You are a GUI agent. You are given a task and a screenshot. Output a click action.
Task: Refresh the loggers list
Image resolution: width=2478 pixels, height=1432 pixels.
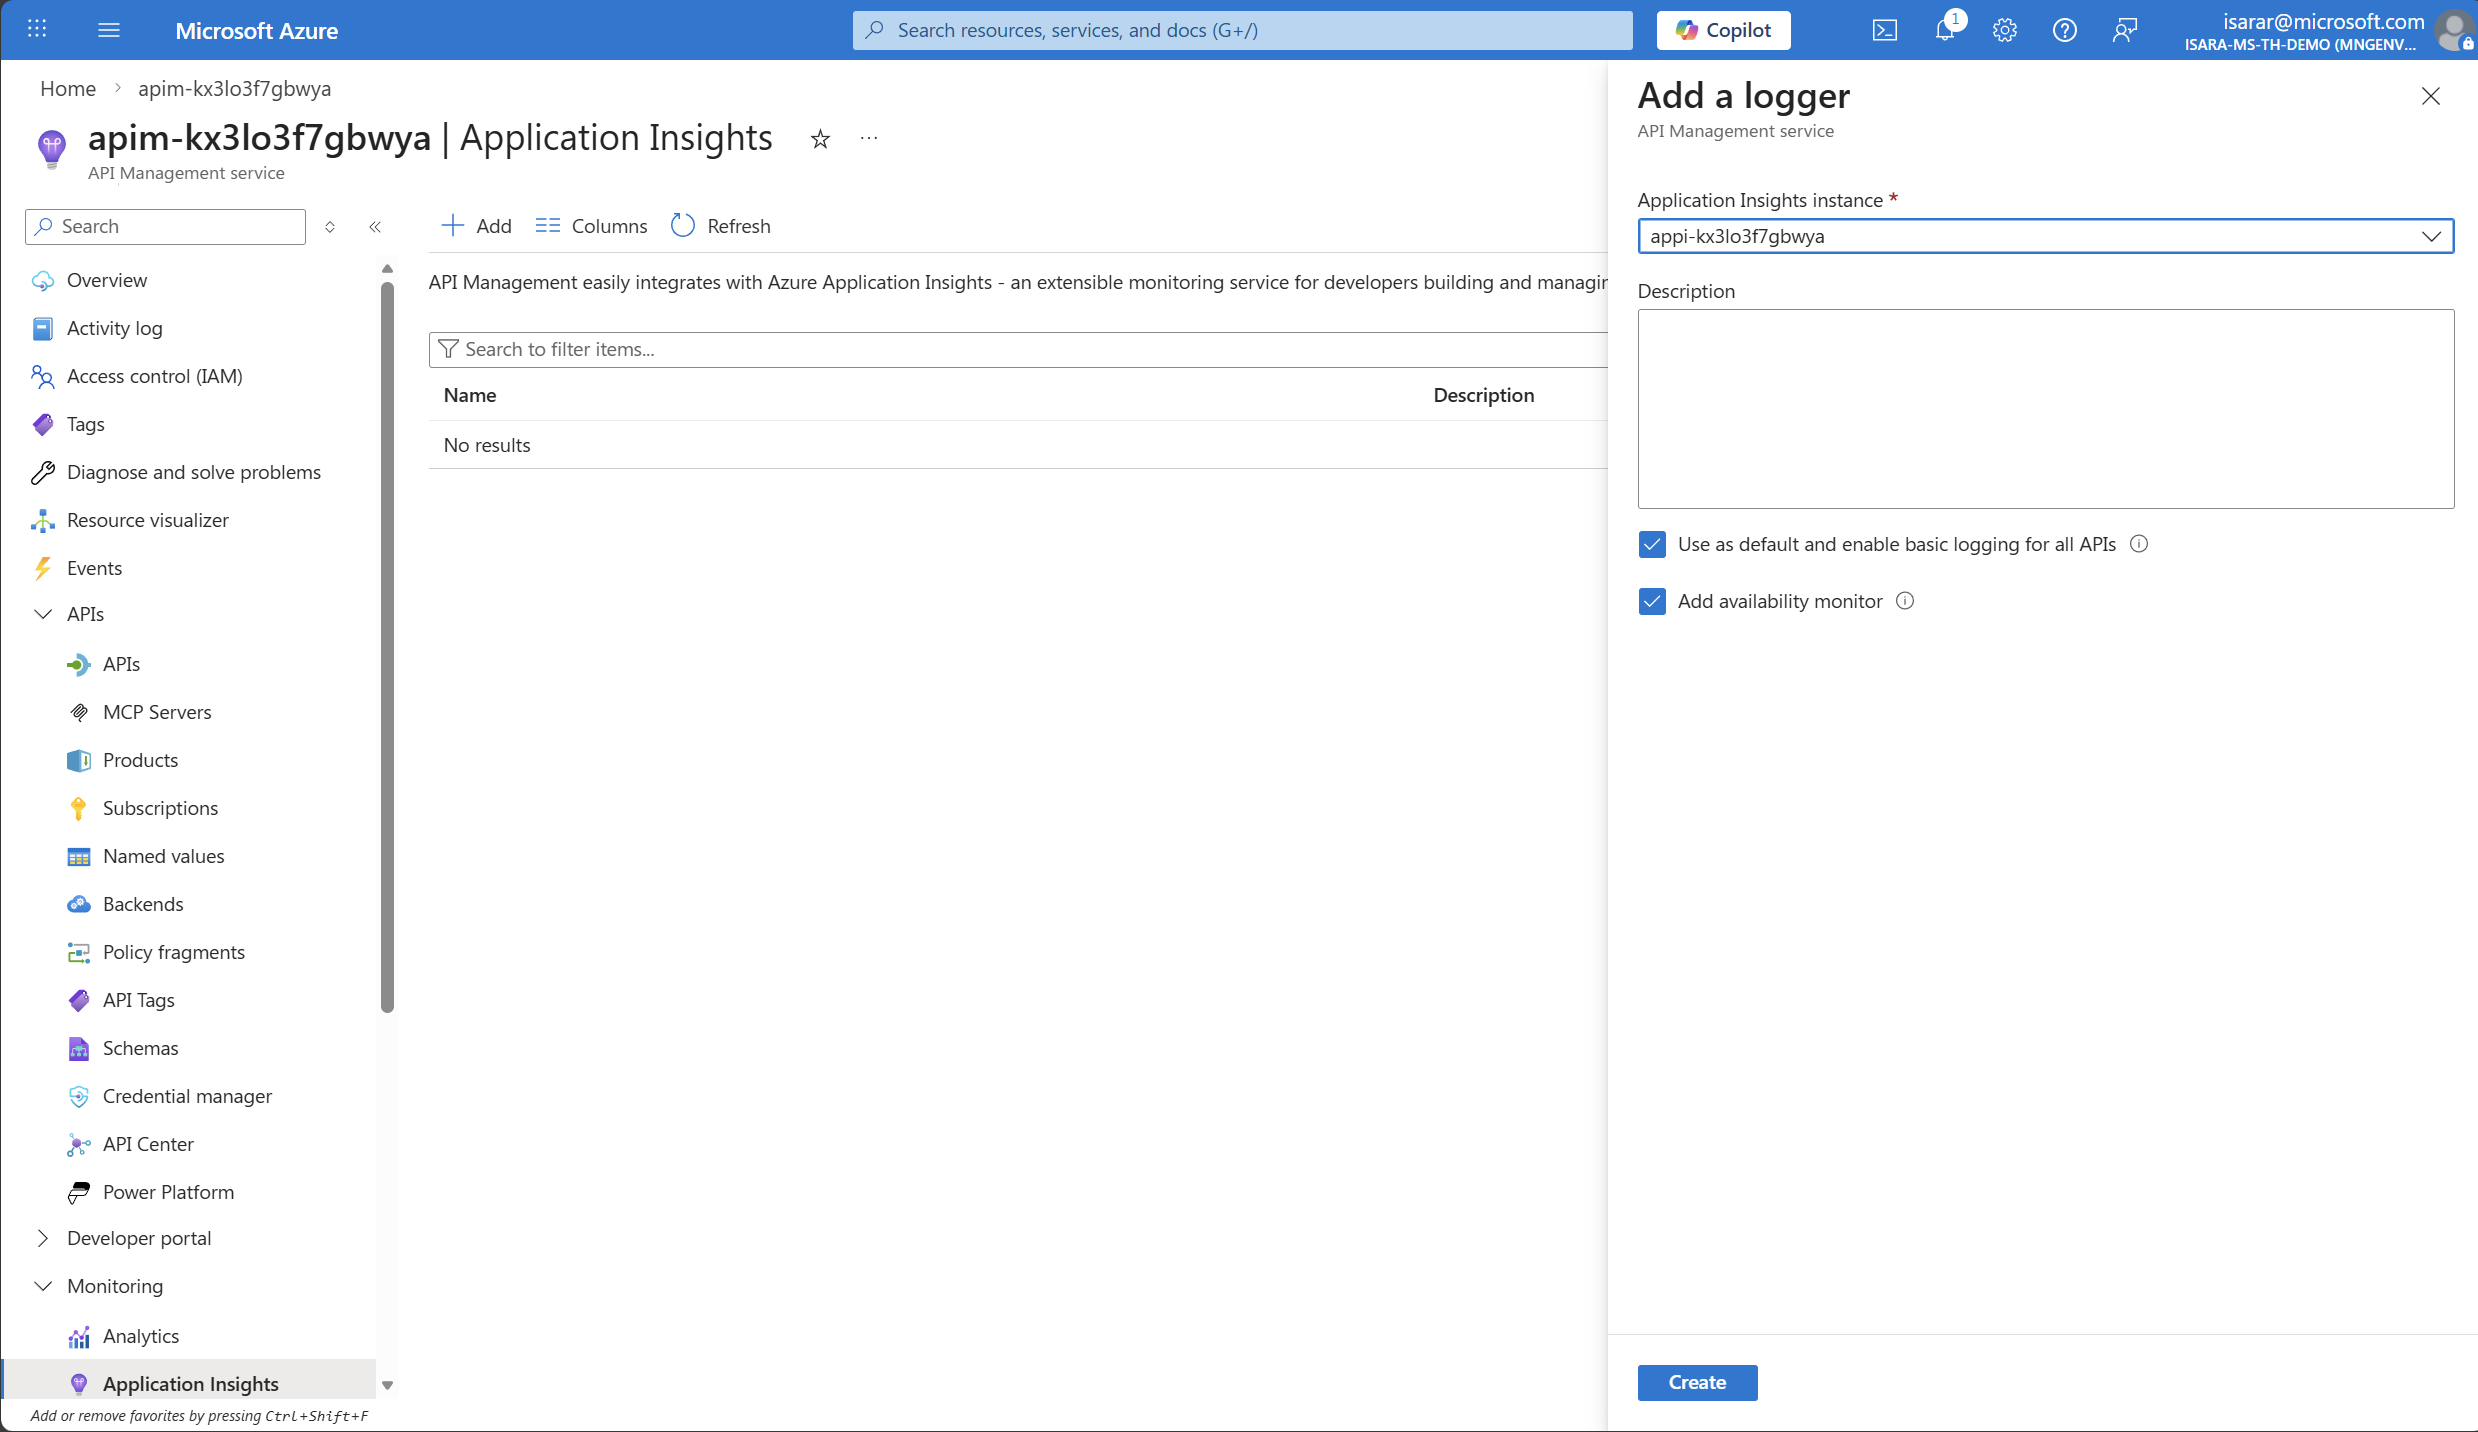point(721,226)
